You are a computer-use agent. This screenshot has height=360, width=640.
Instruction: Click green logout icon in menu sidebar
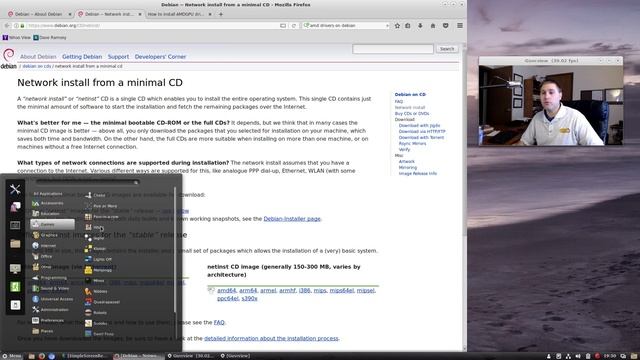pyautogui.click(x=15, y=287)
